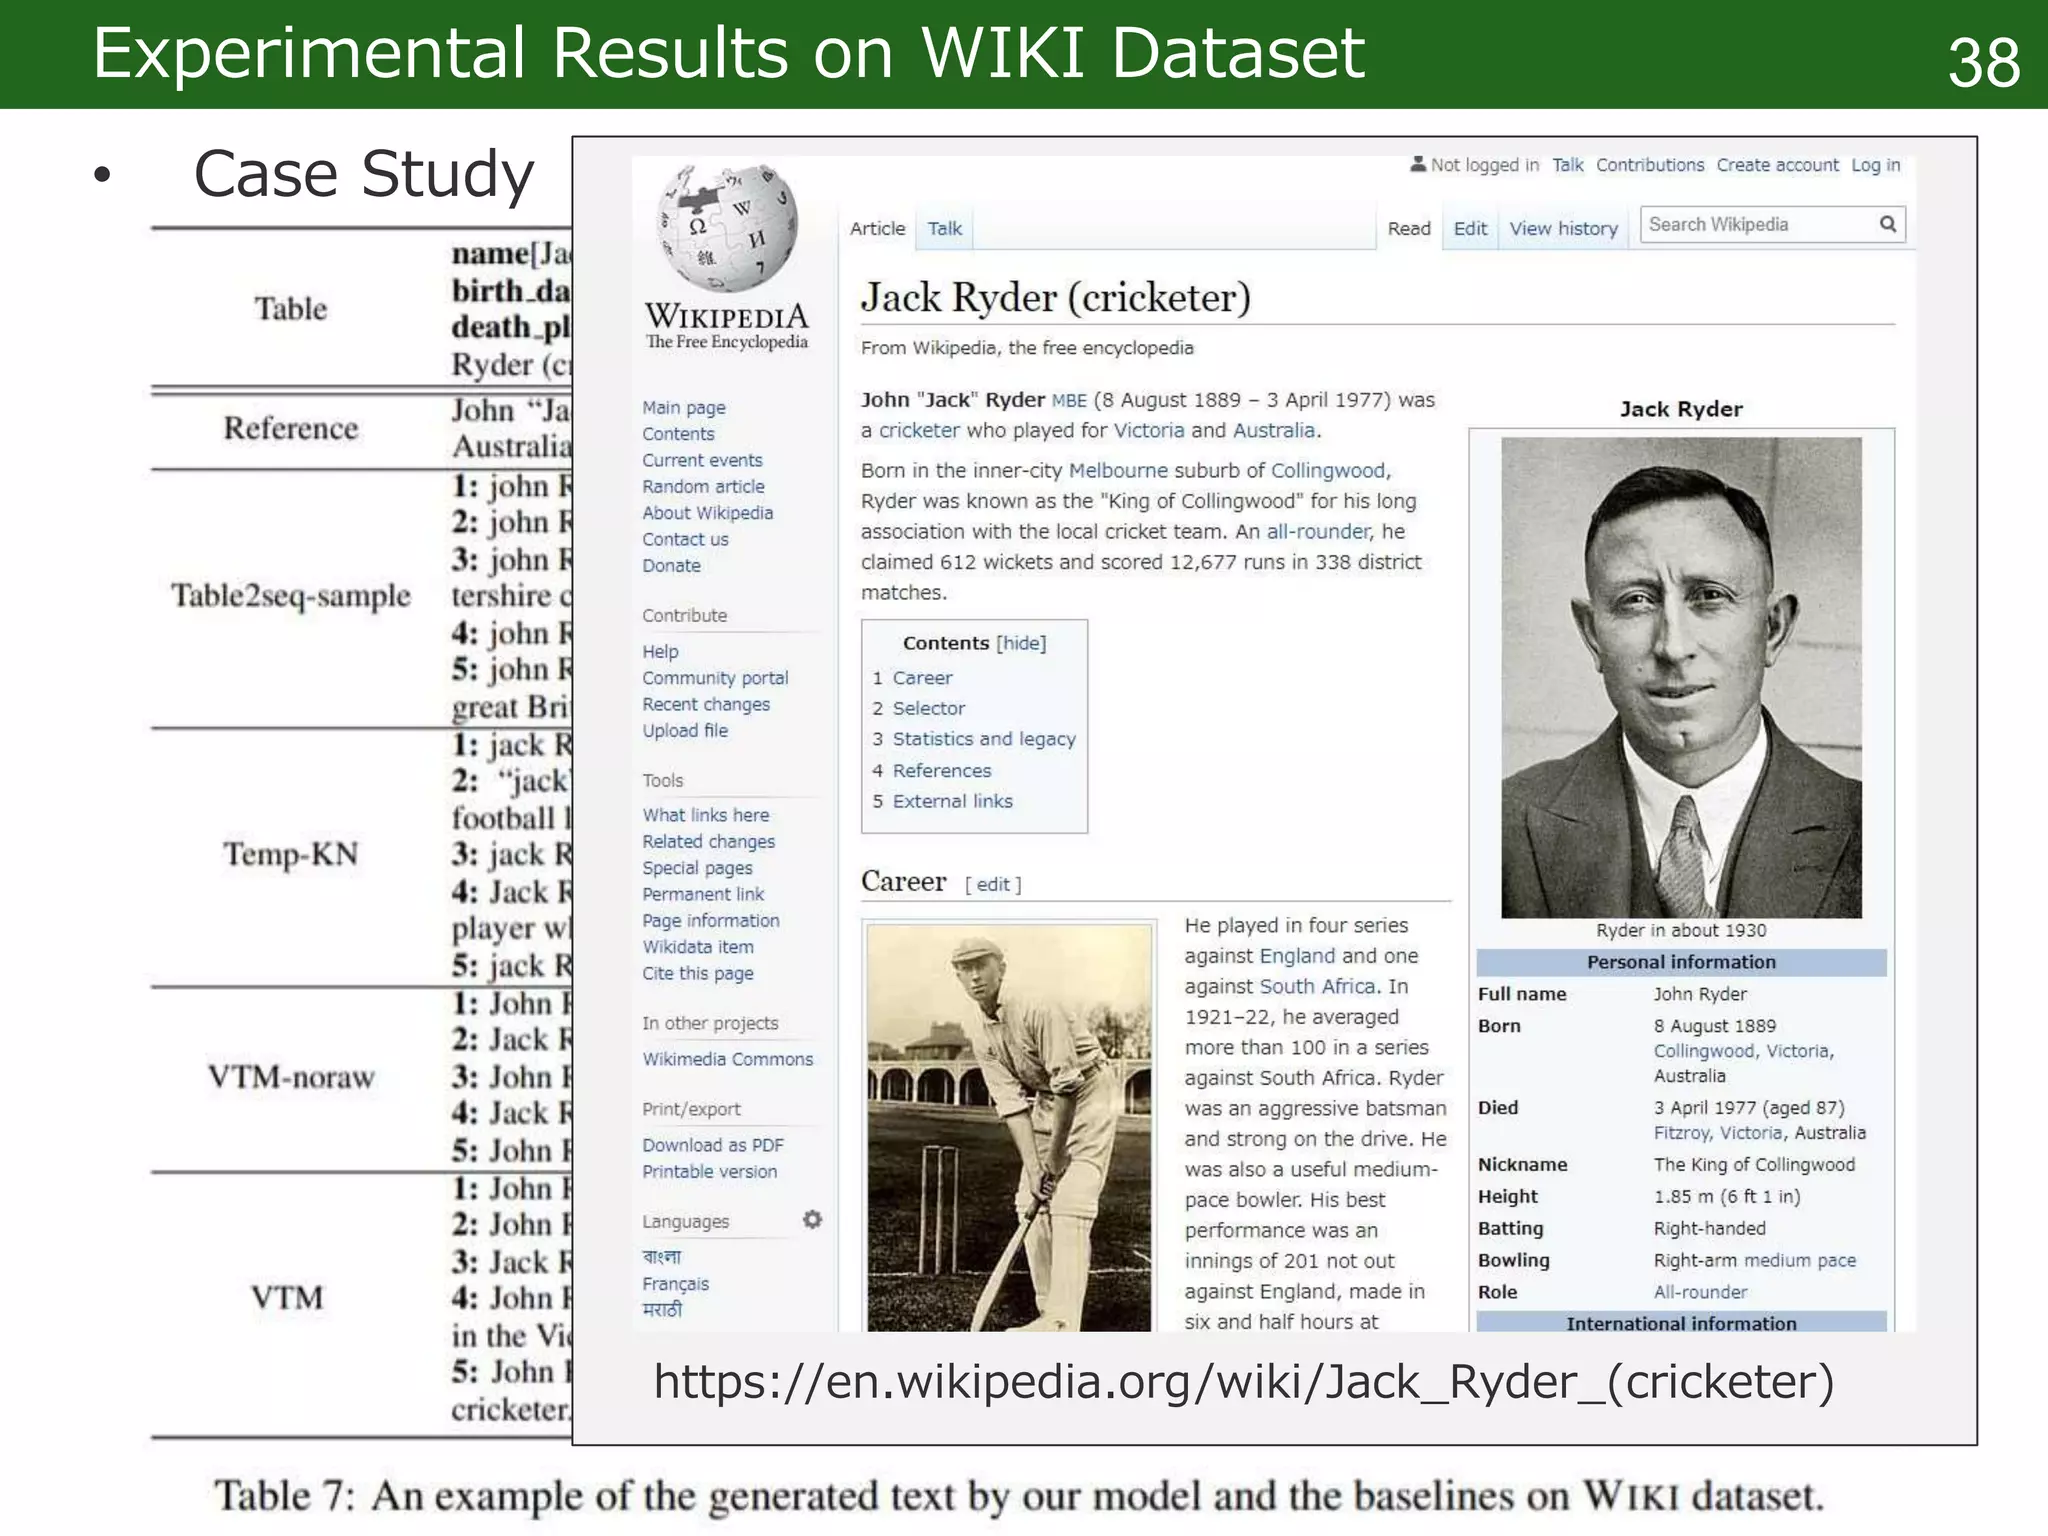Open language settings gear icon

coord(812,1220)
